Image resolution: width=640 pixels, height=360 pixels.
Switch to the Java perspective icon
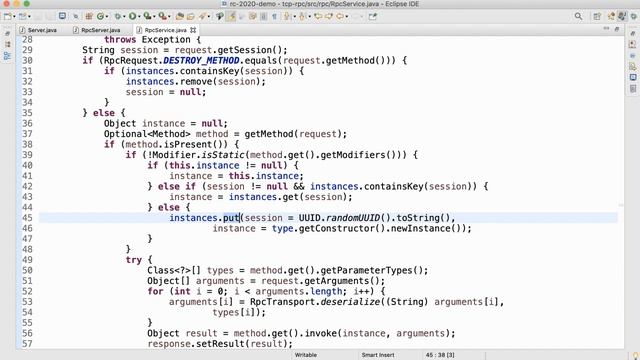pos(622,16)
